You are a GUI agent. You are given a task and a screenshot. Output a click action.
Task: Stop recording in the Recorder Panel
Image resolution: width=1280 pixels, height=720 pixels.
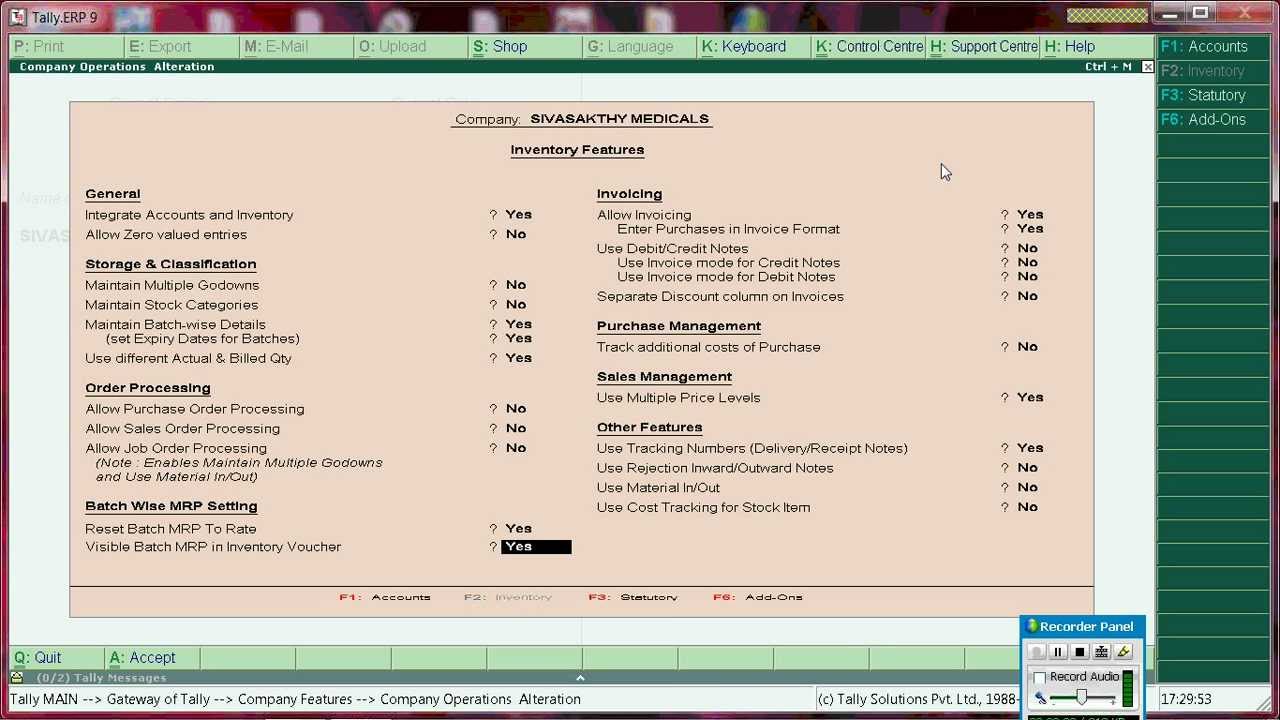[1080, 652]
